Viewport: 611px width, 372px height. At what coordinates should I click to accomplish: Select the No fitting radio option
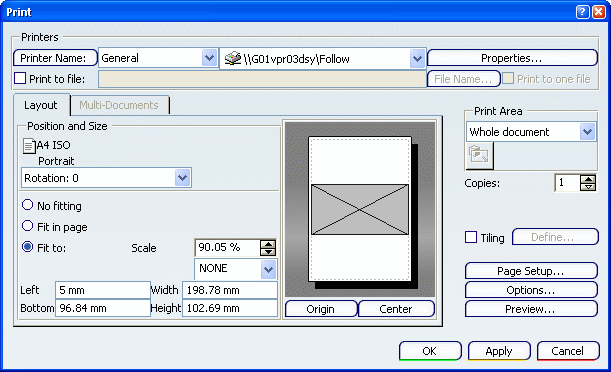[27, 205]
